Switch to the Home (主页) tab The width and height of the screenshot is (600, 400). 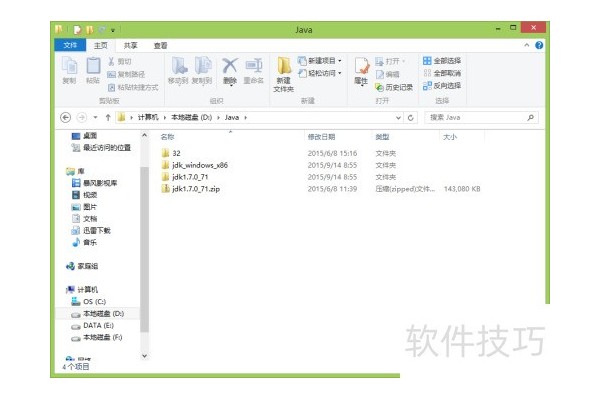101,46
